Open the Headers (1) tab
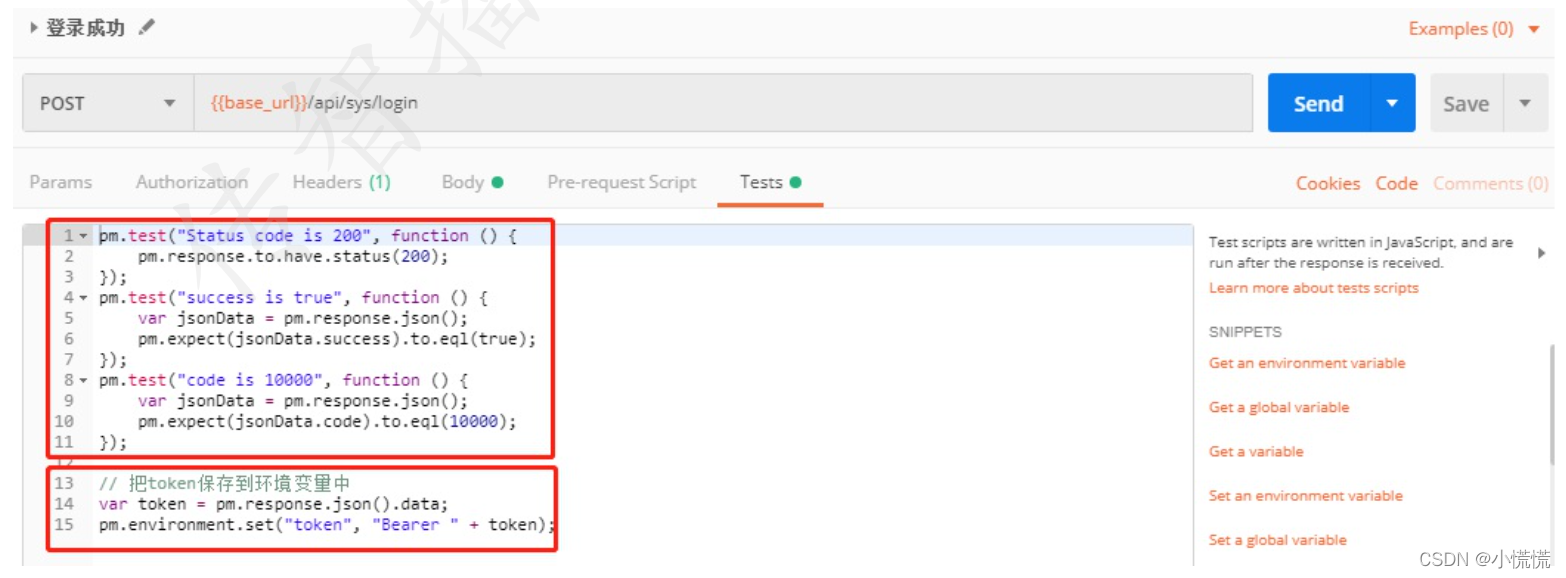Image resolution: width=1566 pixels, height=578 pixels. (x=342, y=182)
